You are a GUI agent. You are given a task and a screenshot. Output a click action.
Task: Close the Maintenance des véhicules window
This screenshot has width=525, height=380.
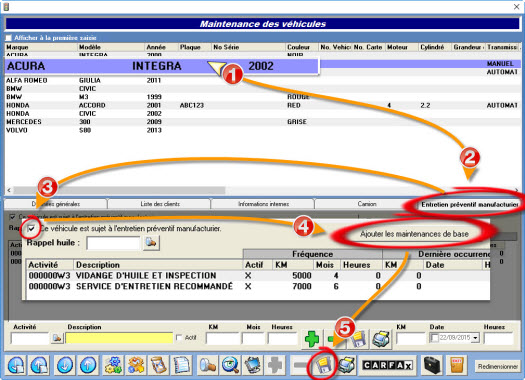click(517, 6)
